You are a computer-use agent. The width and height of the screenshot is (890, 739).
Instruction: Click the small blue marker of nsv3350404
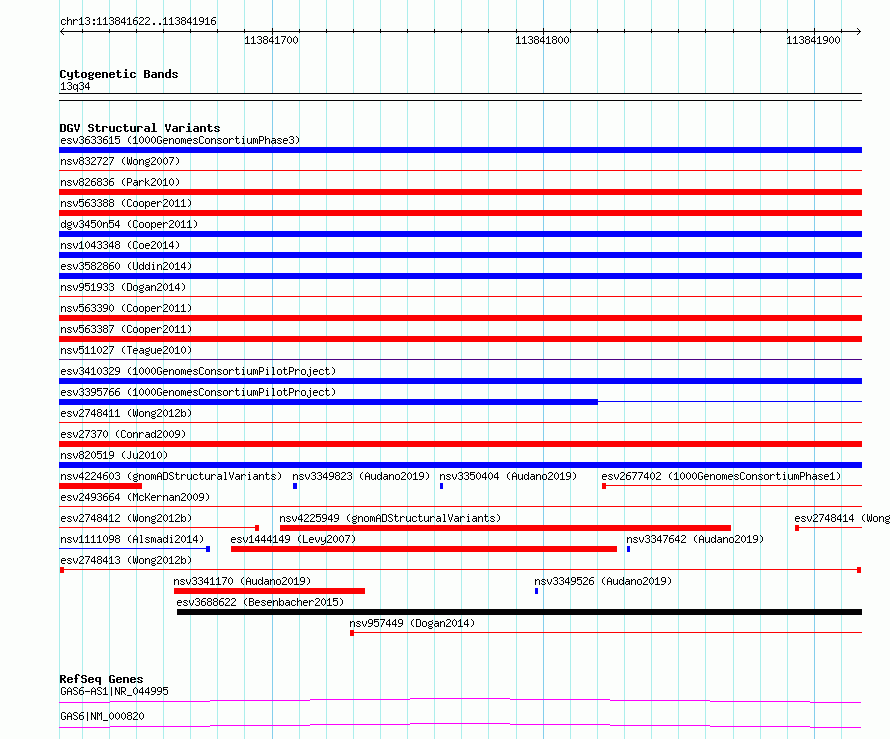click(442, 486)
